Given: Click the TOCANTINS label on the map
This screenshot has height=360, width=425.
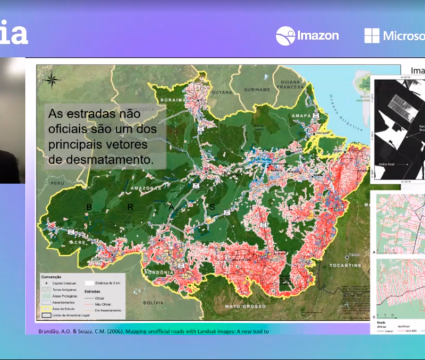Looking at the screenshot, I should 345,266.
